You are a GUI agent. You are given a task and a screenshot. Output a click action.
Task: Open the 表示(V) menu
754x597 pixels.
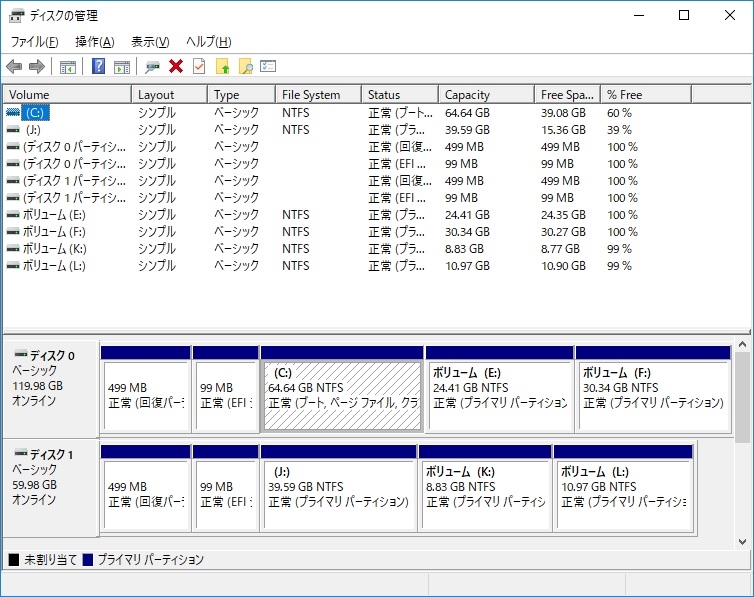150,42
